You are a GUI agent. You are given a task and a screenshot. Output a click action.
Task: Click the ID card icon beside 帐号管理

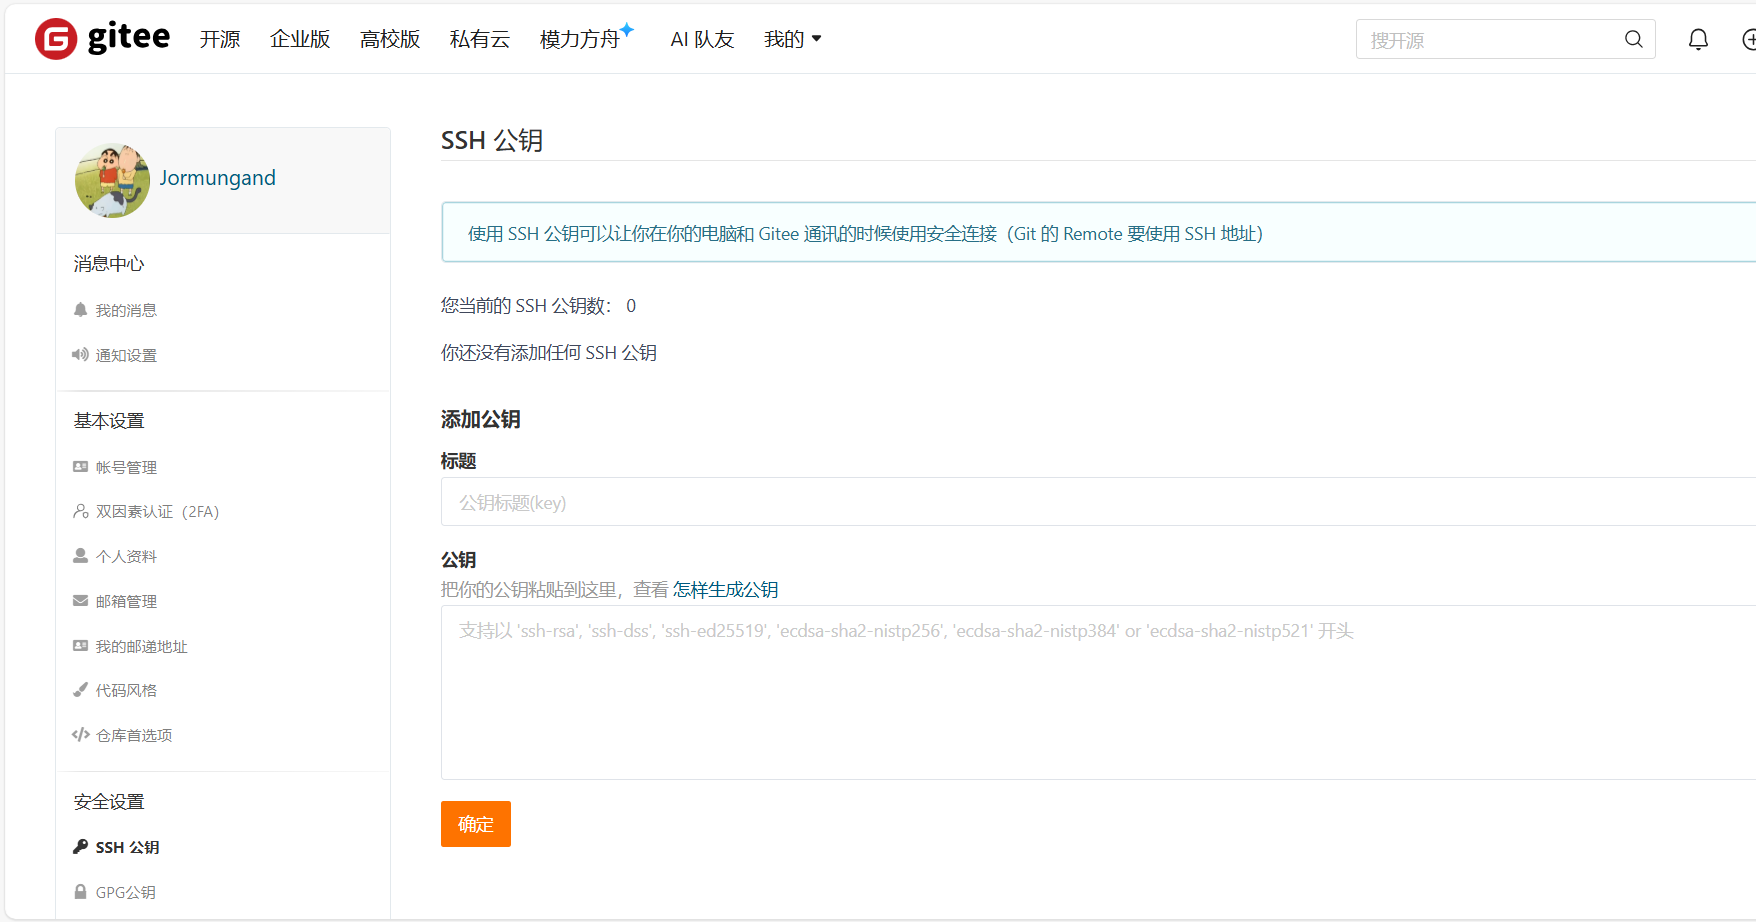[x=80, y=467]
